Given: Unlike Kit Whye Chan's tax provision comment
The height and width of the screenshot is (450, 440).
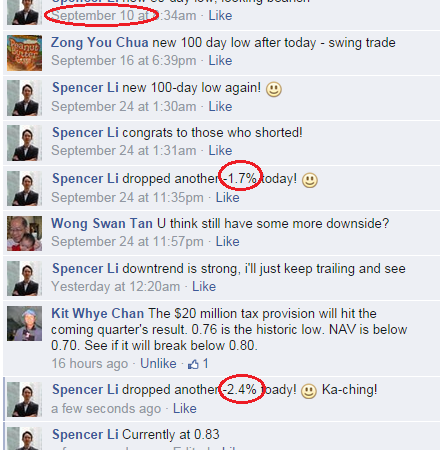Looking at the screenshot, I should click(158, 363).
